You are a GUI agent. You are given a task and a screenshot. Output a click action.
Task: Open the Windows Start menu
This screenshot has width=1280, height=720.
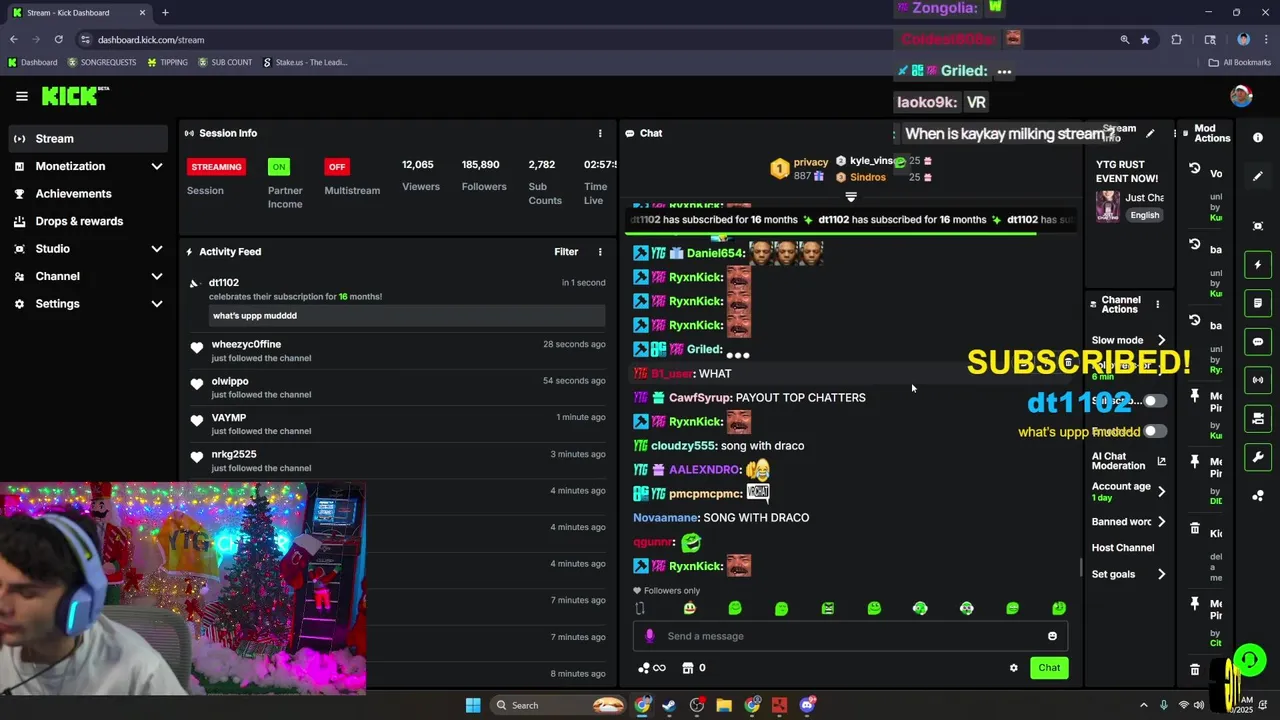[473, 705]
